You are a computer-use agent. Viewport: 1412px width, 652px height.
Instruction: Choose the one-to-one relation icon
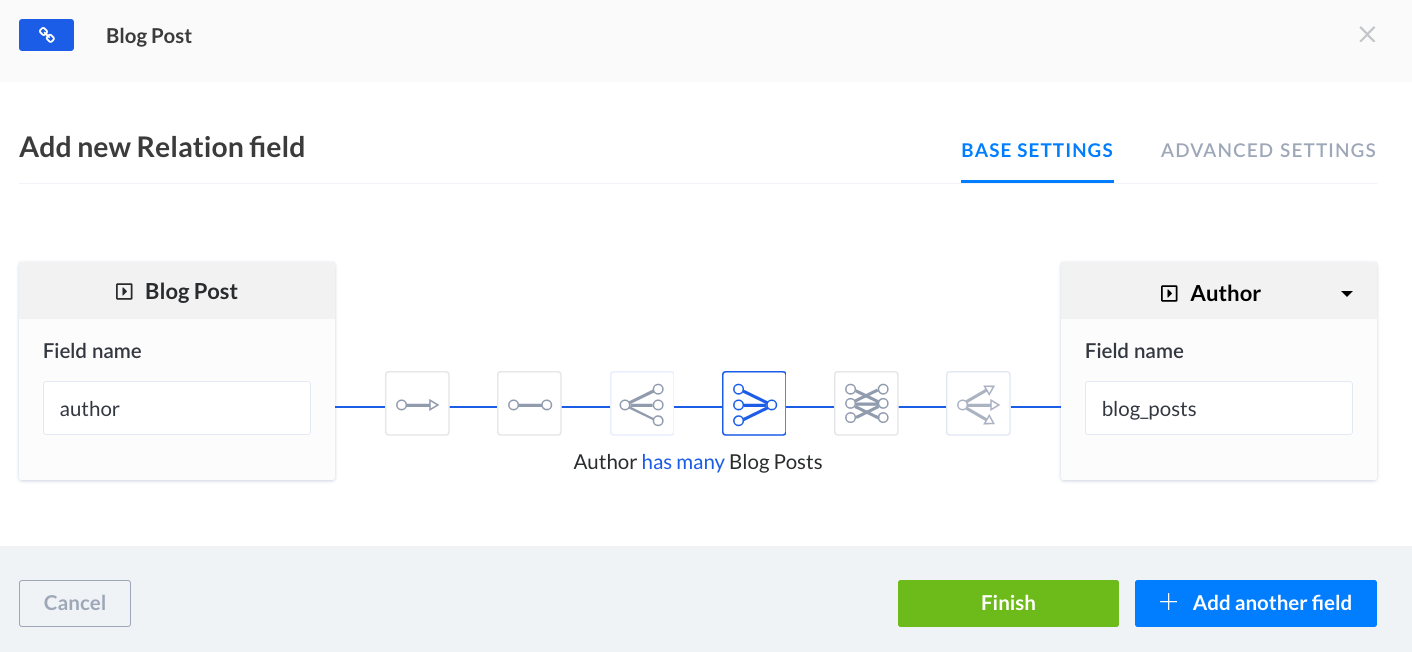pyautogui.click(x=529, y=404)
